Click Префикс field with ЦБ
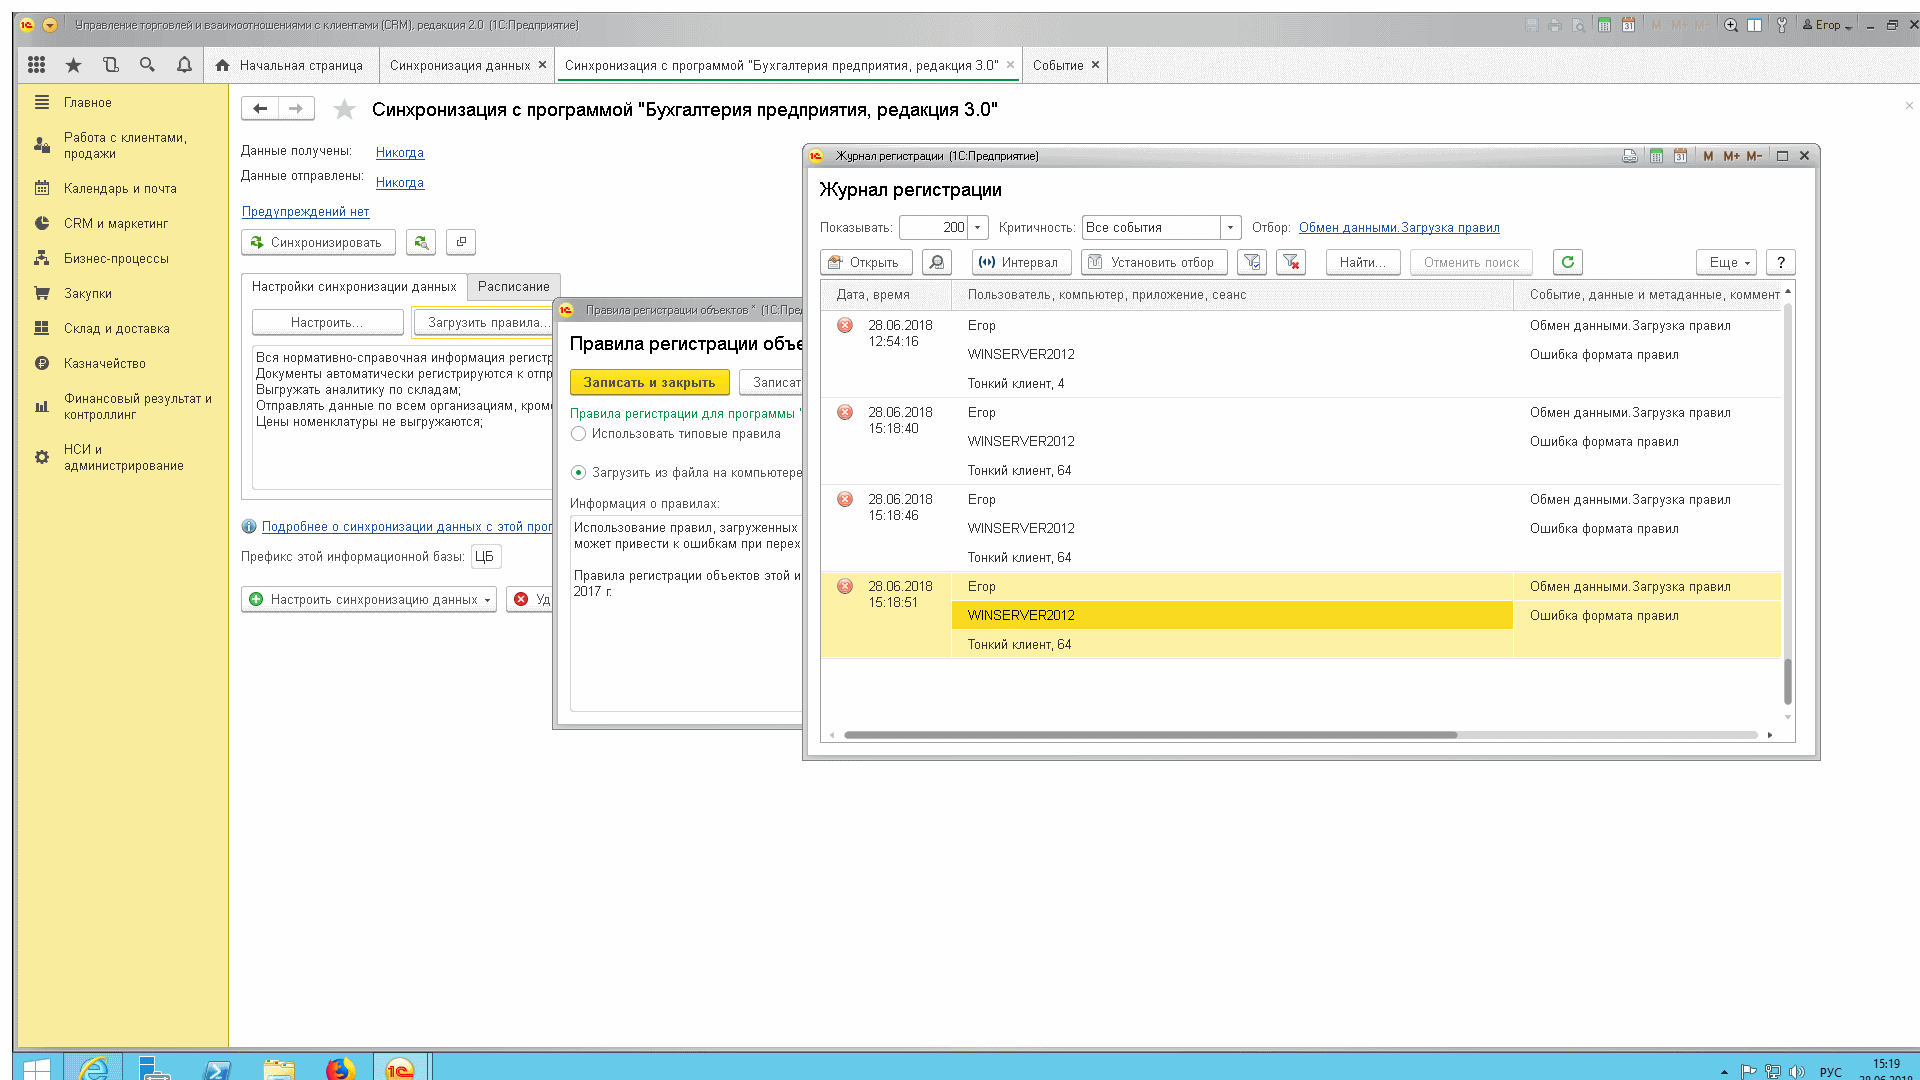 coord(485,557)
